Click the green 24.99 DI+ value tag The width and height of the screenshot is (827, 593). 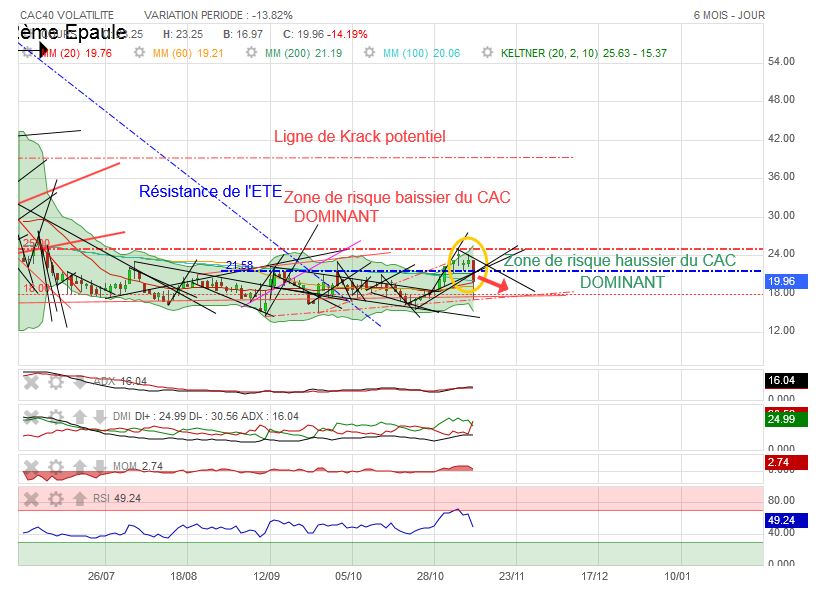[786, 419]
